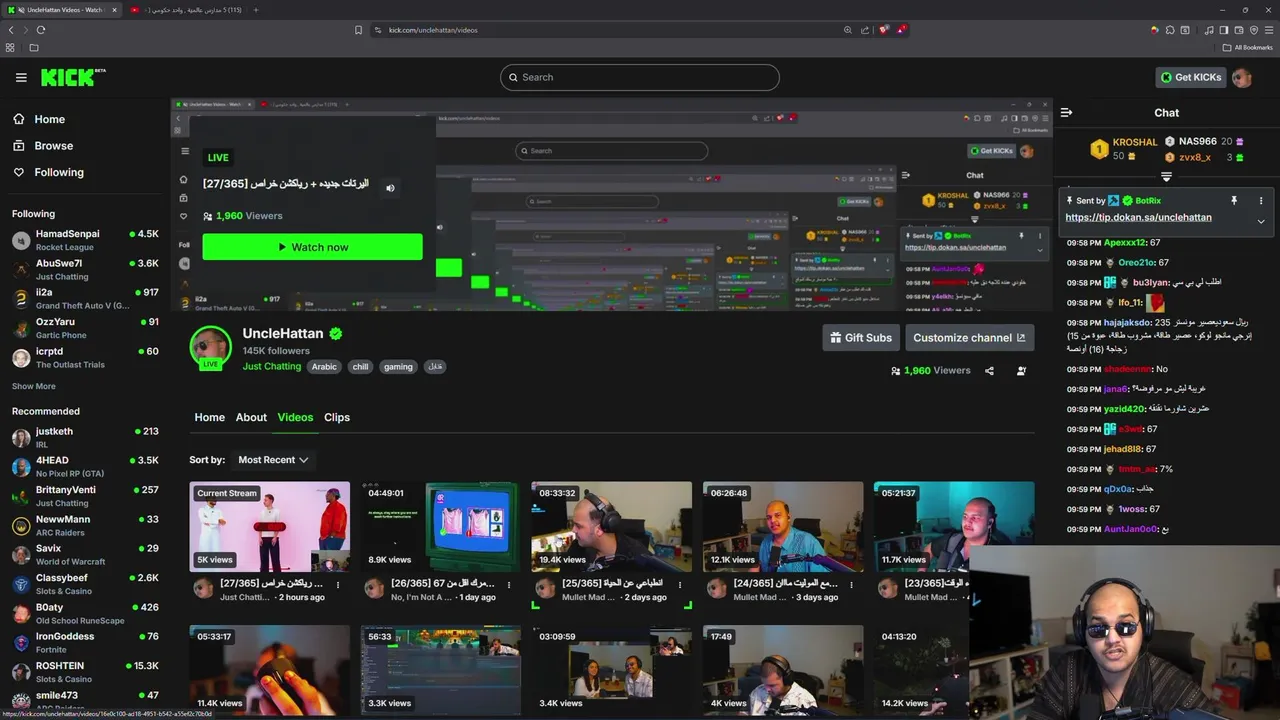Open the Current Stream video thumbnail
1280x720 pixels.
pyautogui.click(x=270, y=527)
